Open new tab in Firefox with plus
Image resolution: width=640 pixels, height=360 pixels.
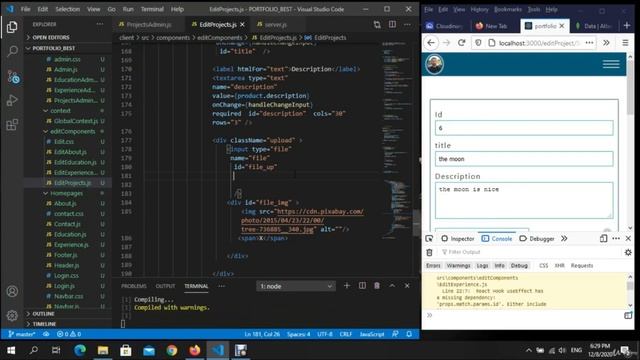pyautogui.click(x=627, y=25)
